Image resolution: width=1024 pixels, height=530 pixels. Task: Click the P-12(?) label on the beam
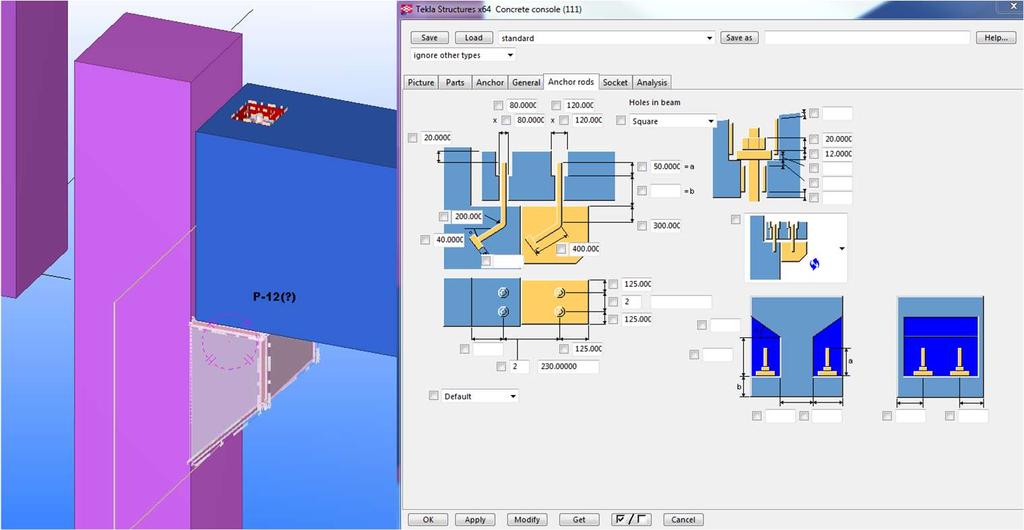[x=274, y=297]
